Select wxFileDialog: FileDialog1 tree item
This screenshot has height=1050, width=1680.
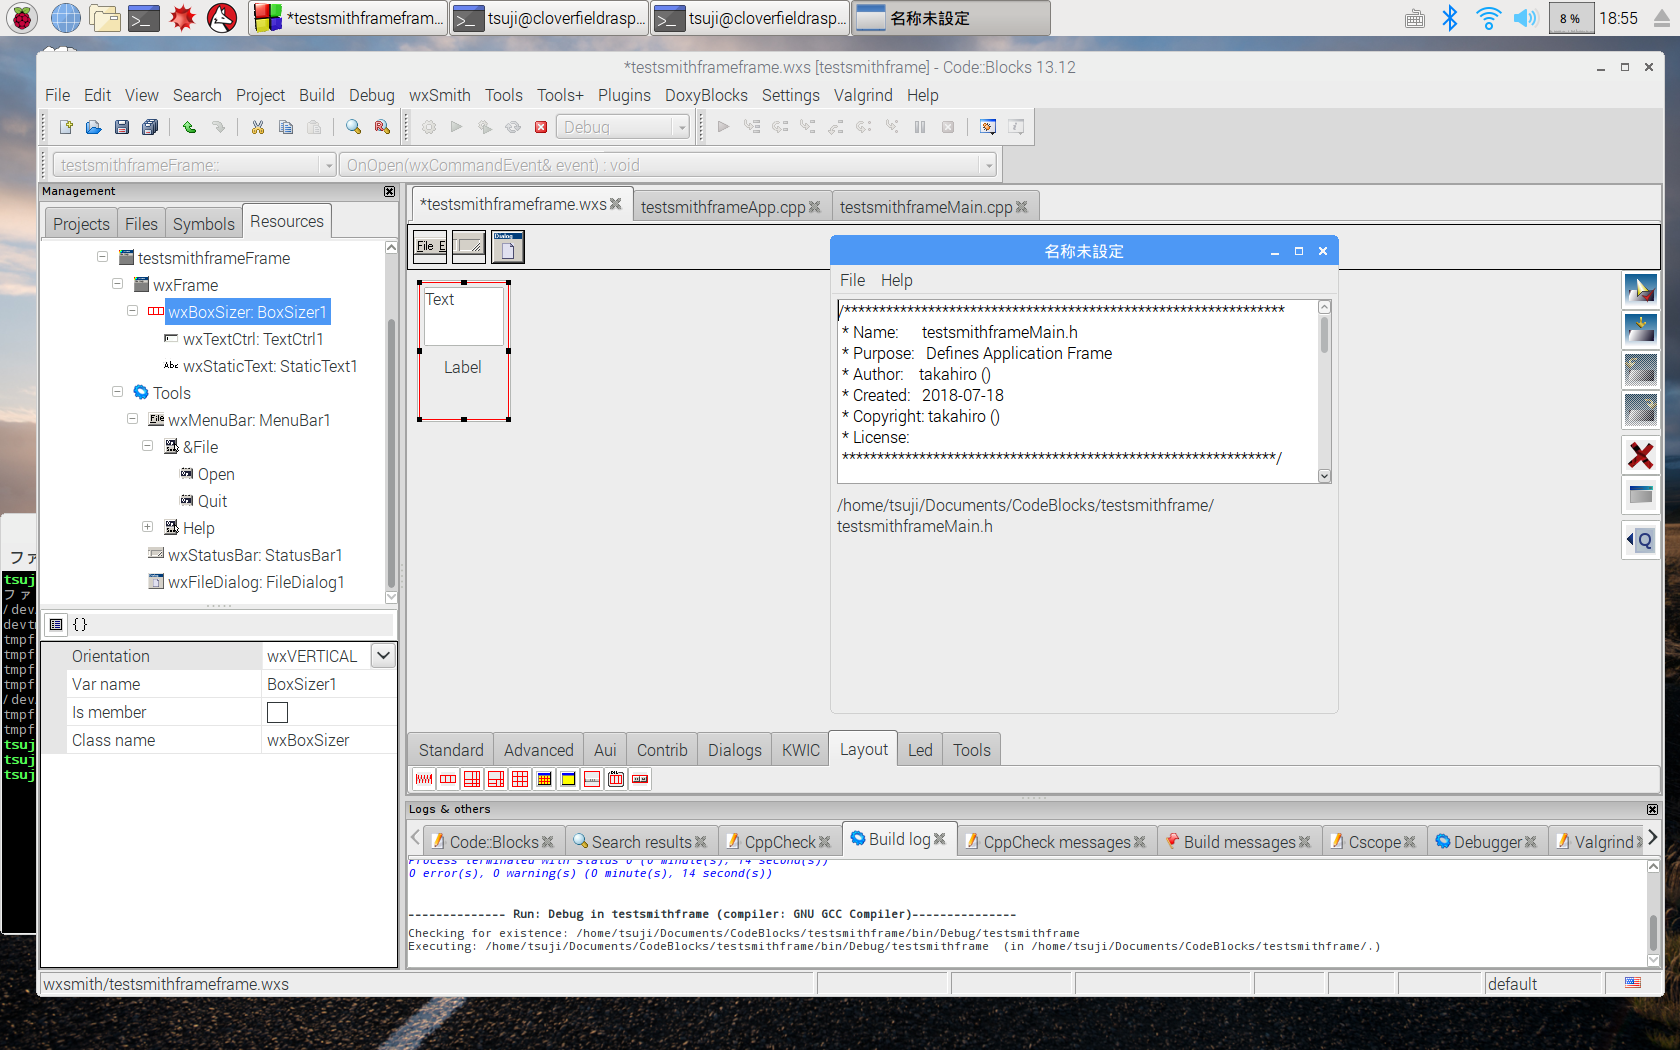point(256,582)
